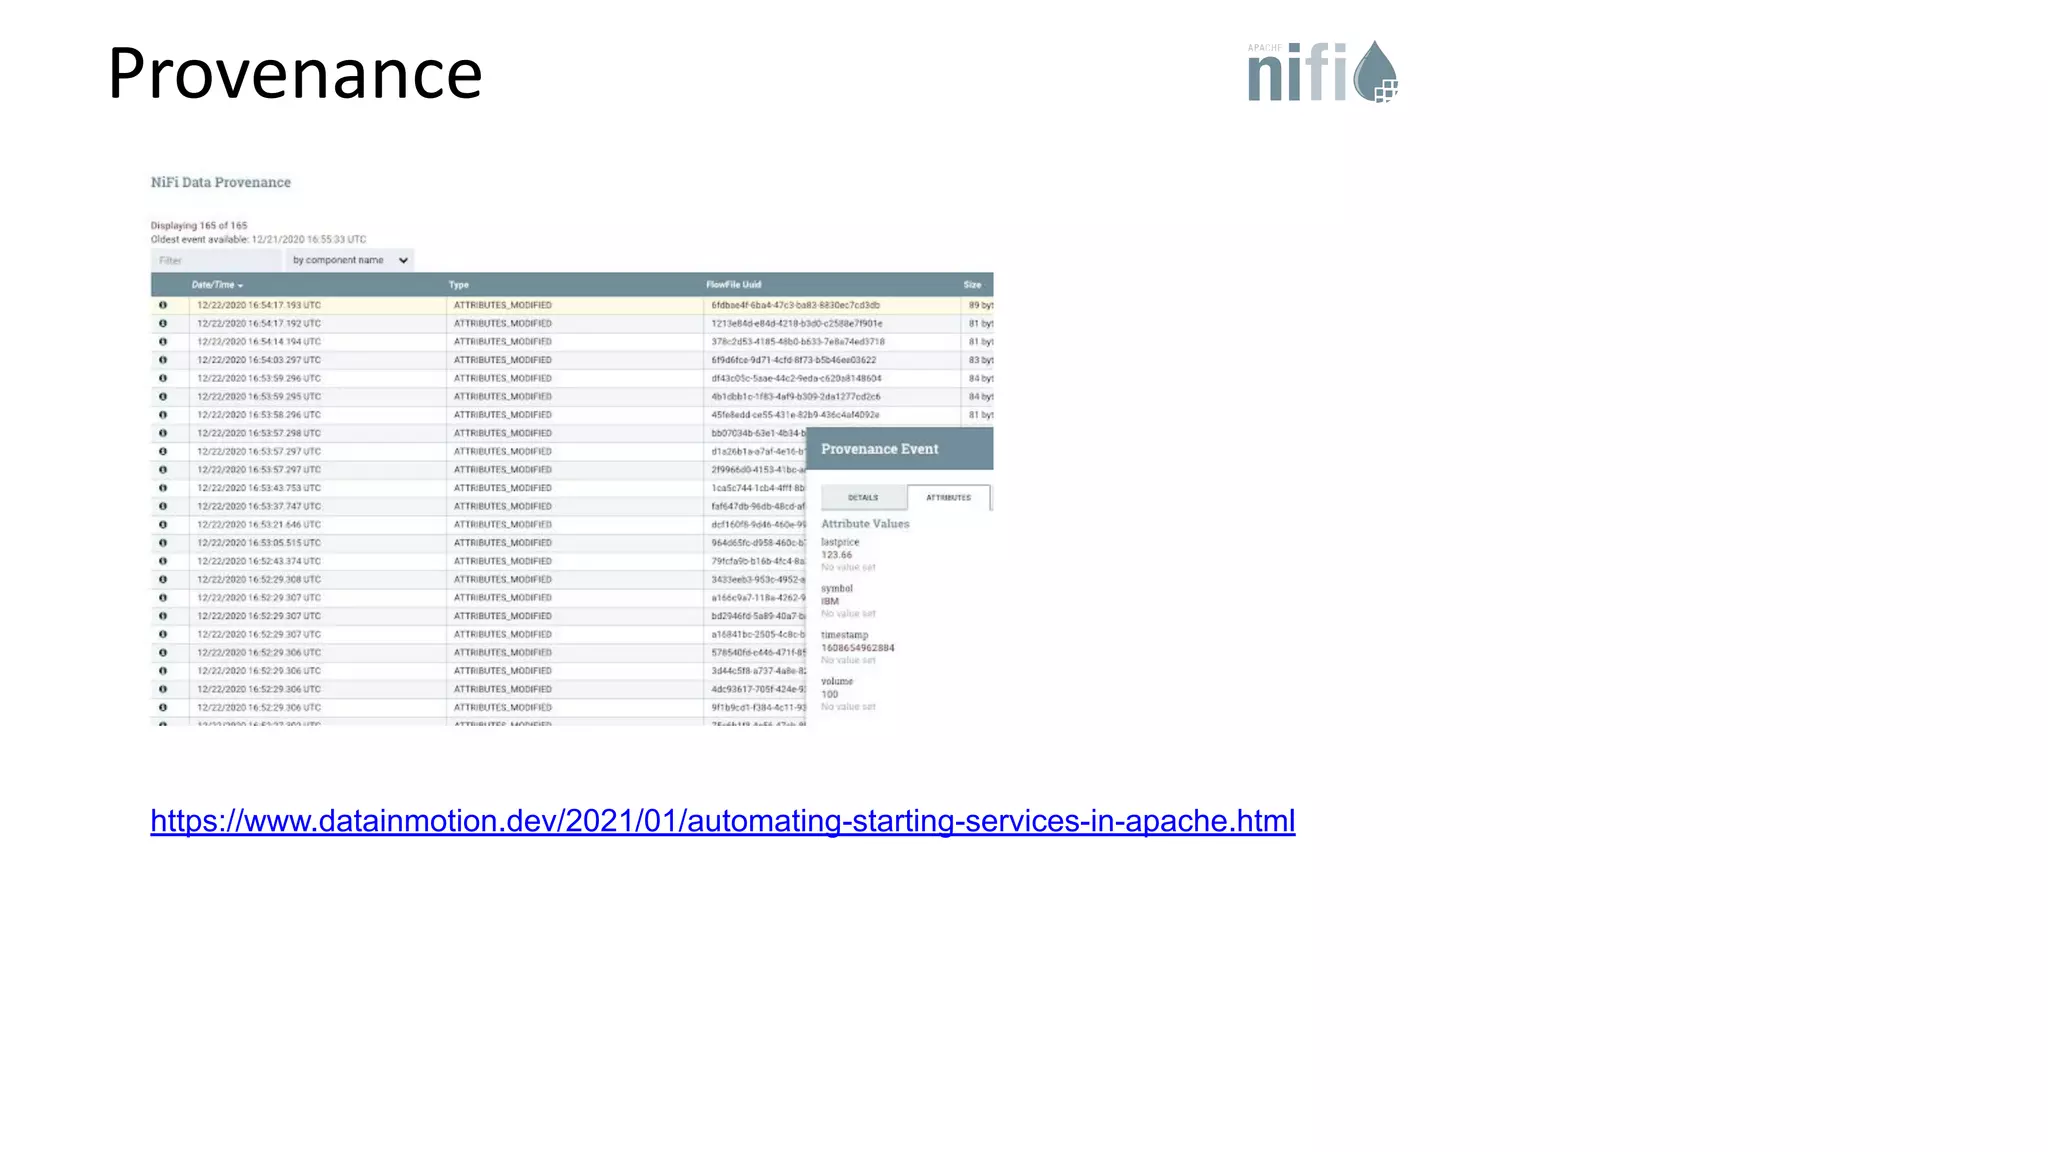Sort by the Date/Time column header
This screenshot has width=2048, height=1152.
click(x=217, y=285)
